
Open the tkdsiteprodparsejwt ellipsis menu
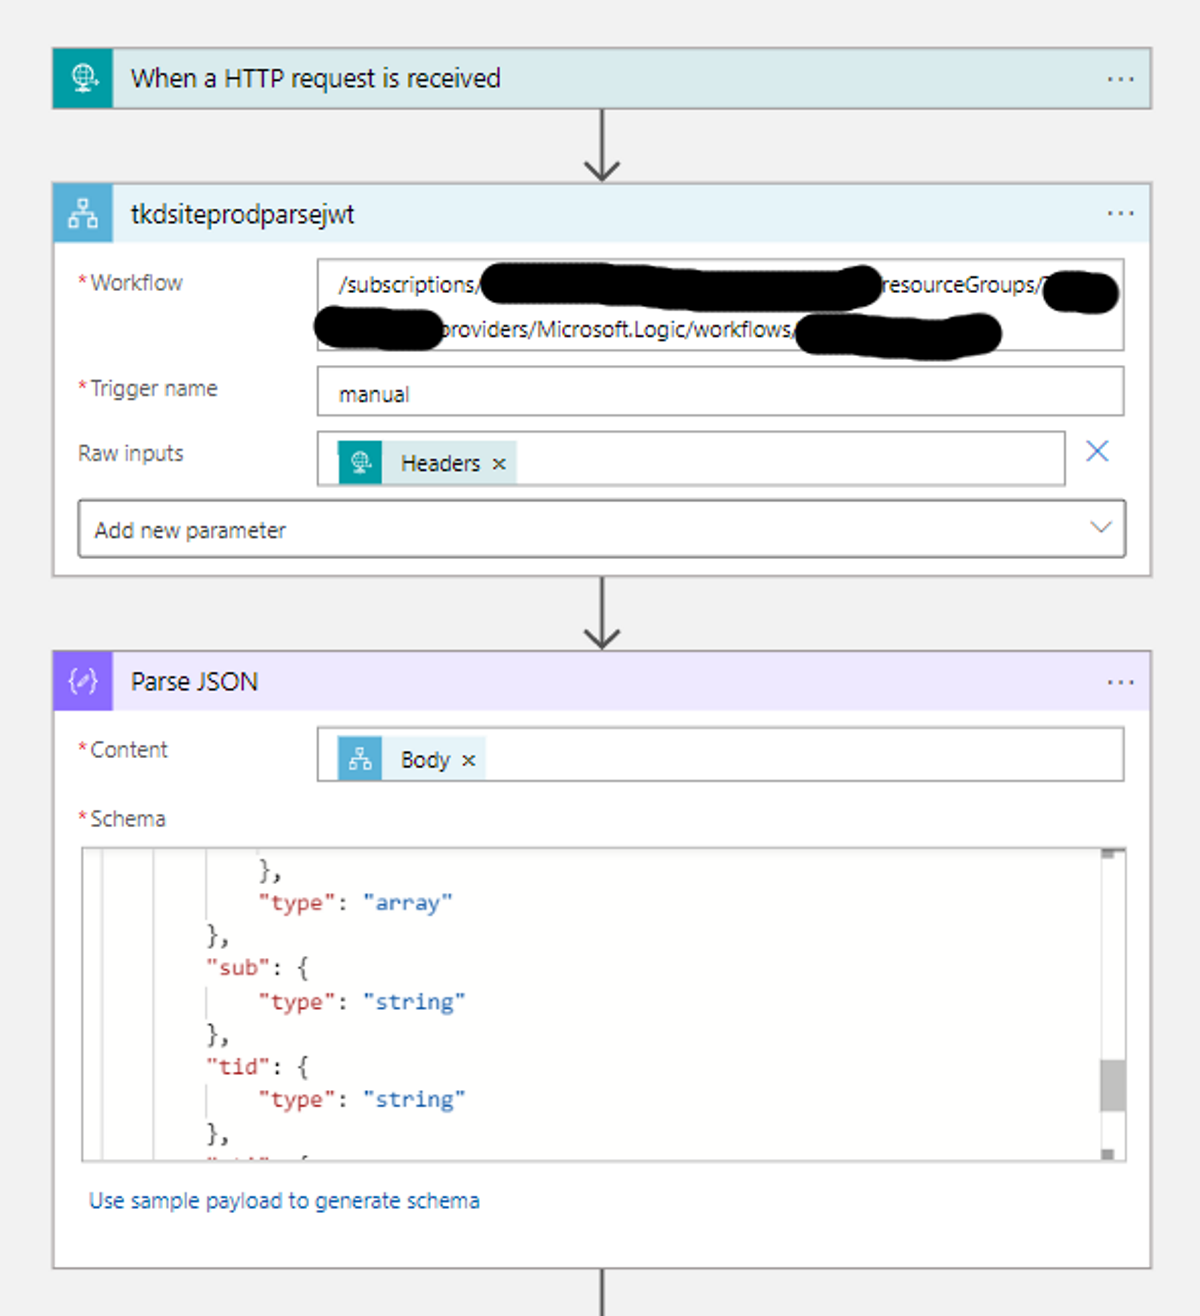[1121, 213]
